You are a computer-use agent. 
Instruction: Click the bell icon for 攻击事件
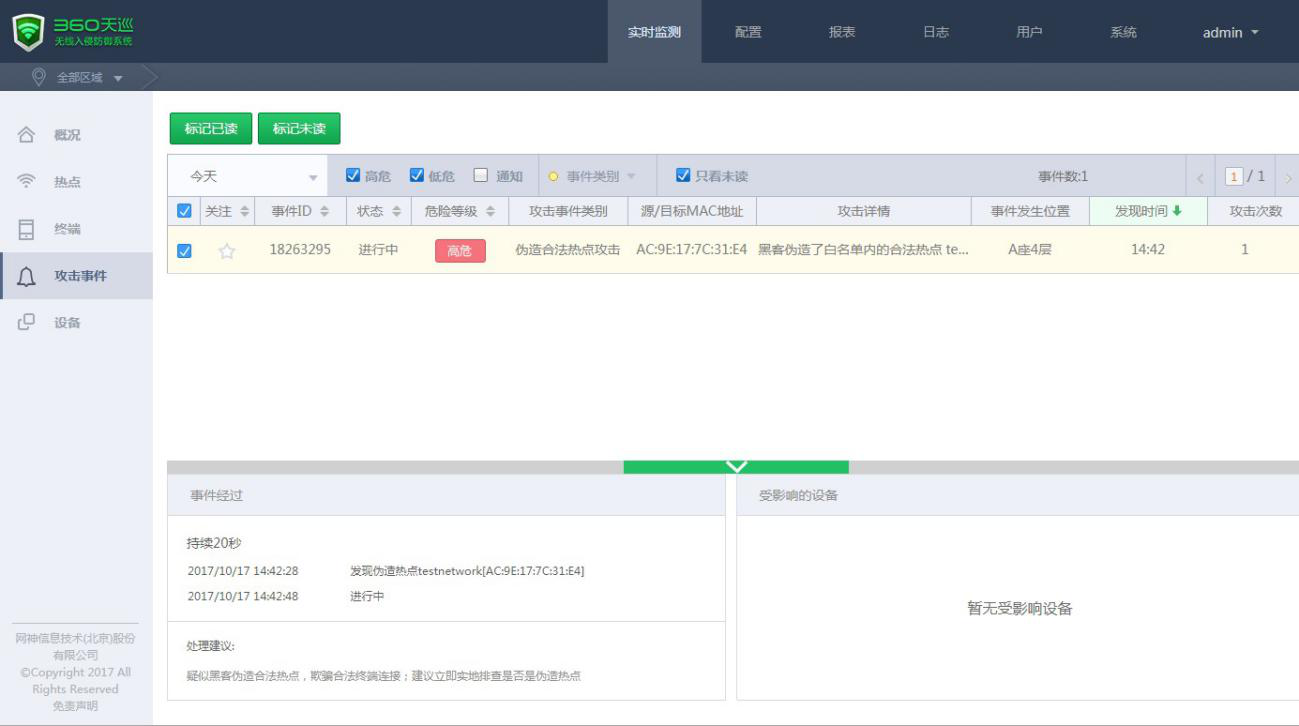[x=27, y=276]
